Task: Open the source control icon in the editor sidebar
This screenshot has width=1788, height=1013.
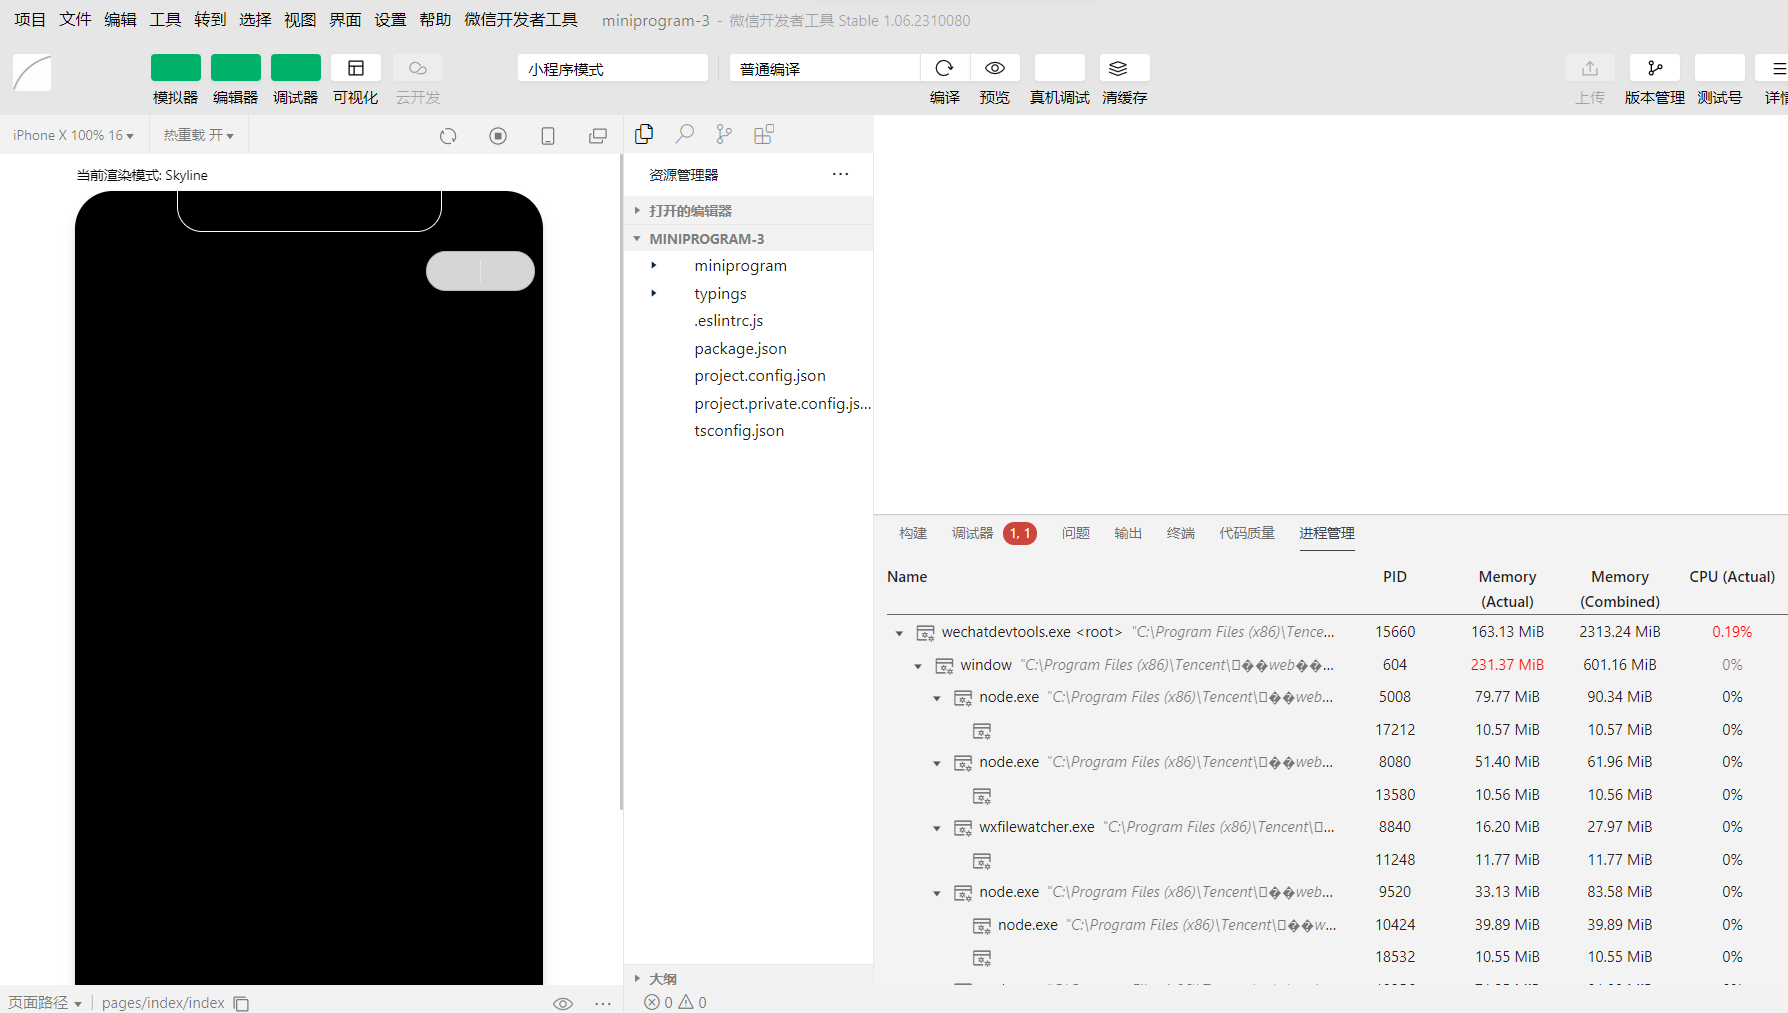Action: [724, 134]
